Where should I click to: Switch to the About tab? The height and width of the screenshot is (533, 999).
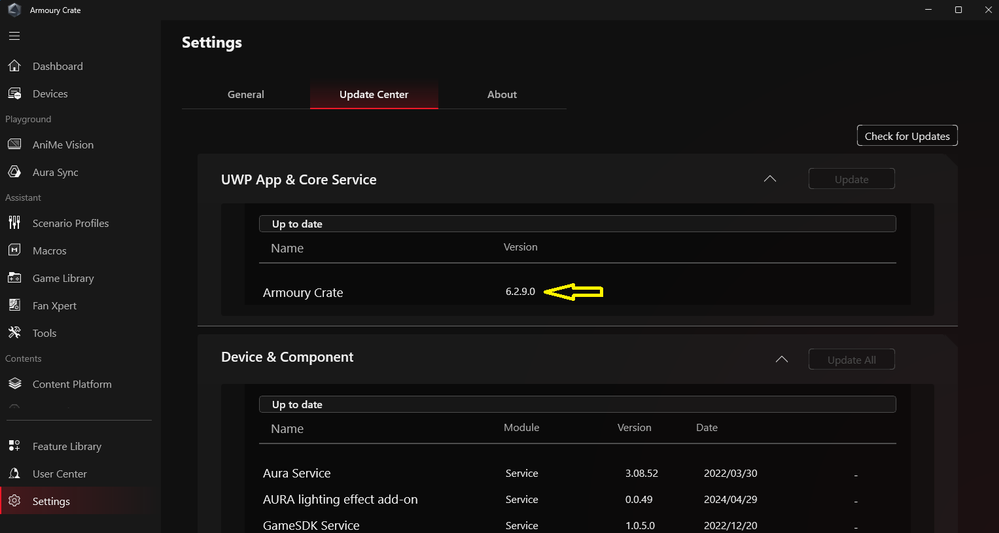click(x=502, y=94)
